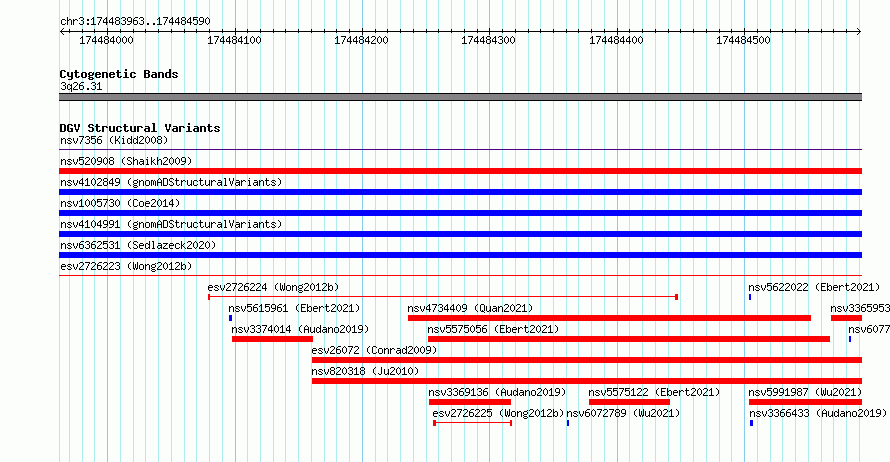Click the DGV Structural Variants track title

click(140, 128)
